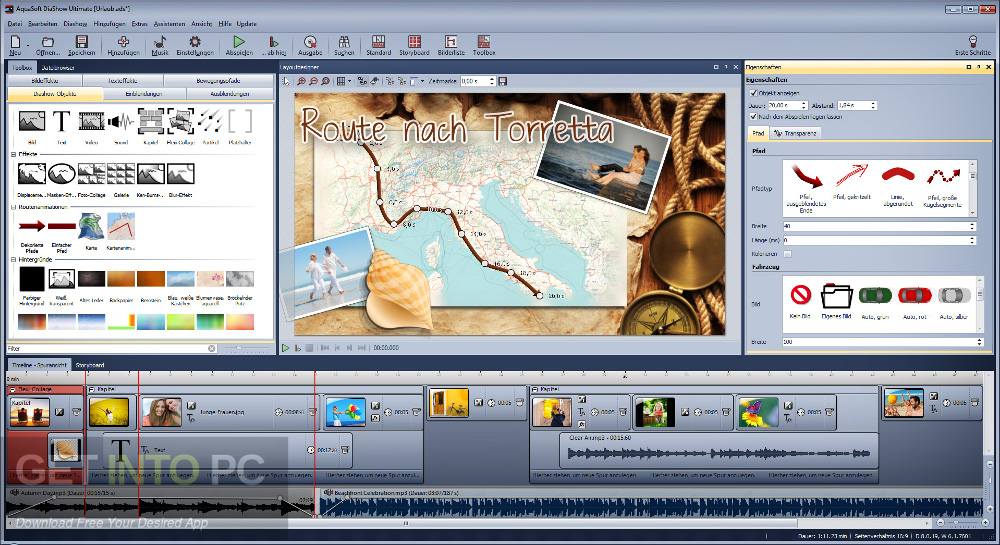The image size is (1000, 545).
Task: Select the Kapitel object icon in Toolbox
Action: (151, 120)
